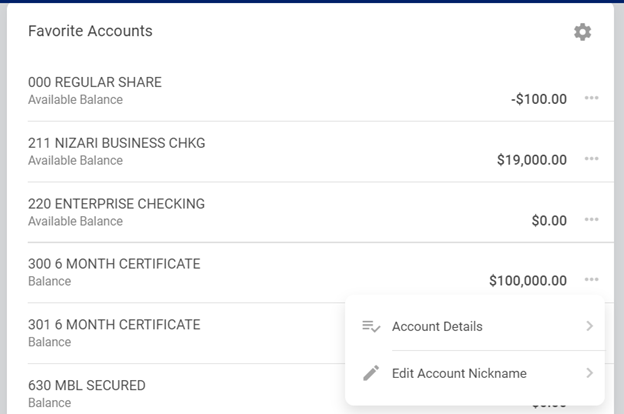Click the $100,000.00 certificate balance

528,281
